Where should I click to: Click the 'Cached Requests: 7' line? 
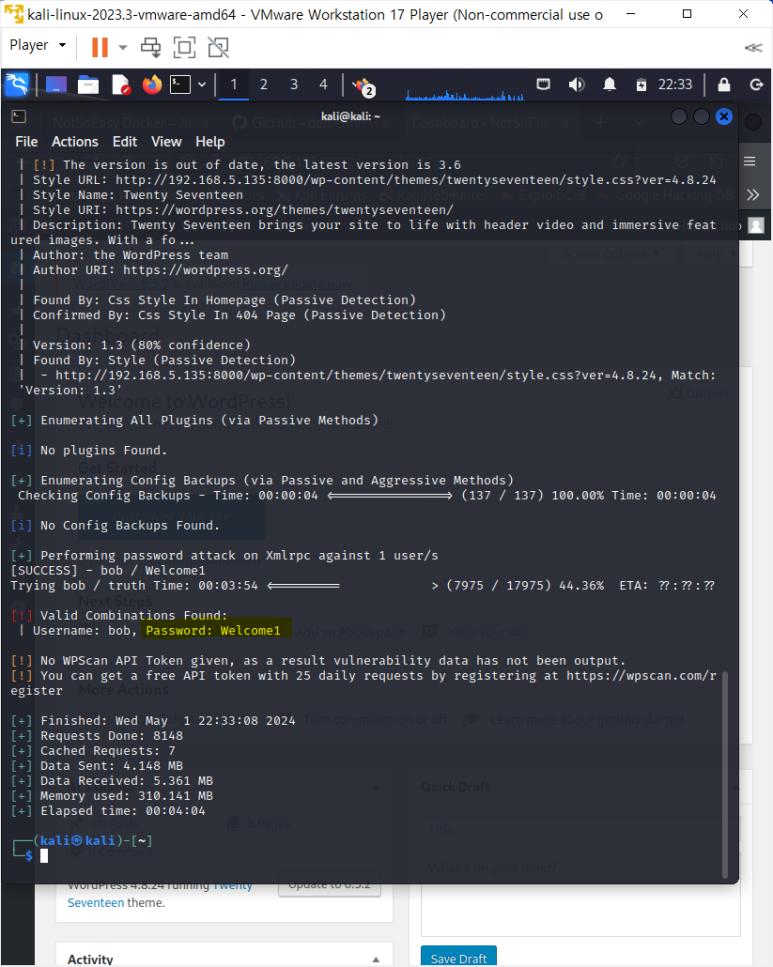[x=108, y=751]
